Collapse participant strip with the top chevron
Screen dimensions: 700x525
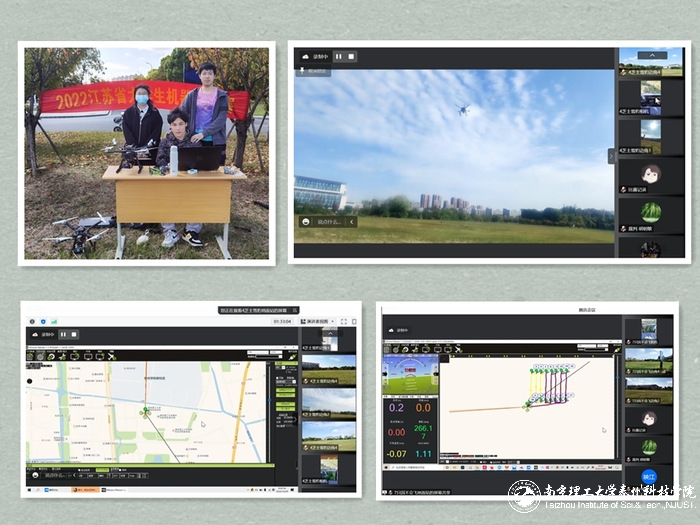pos(651,55)
